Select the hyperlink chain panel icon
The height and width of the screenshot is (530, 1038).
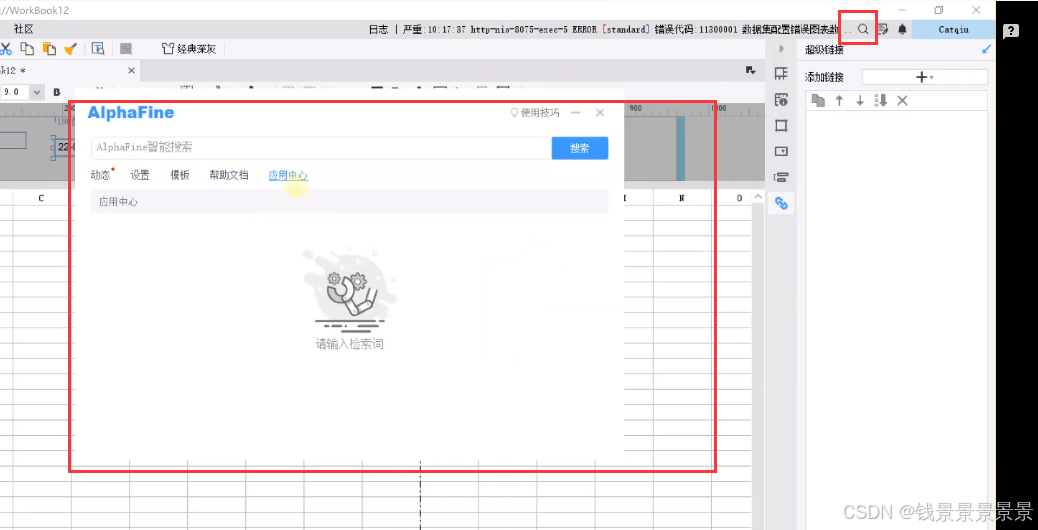[x=781, y=203]
